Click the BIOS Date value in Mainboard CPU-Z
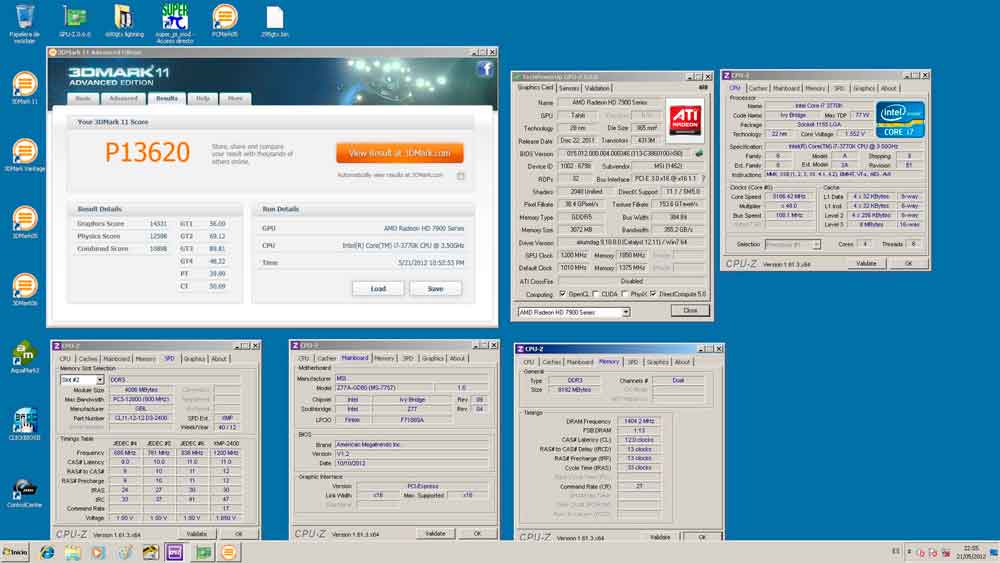This screenshot has width=1000, height=563. (411, 463)
